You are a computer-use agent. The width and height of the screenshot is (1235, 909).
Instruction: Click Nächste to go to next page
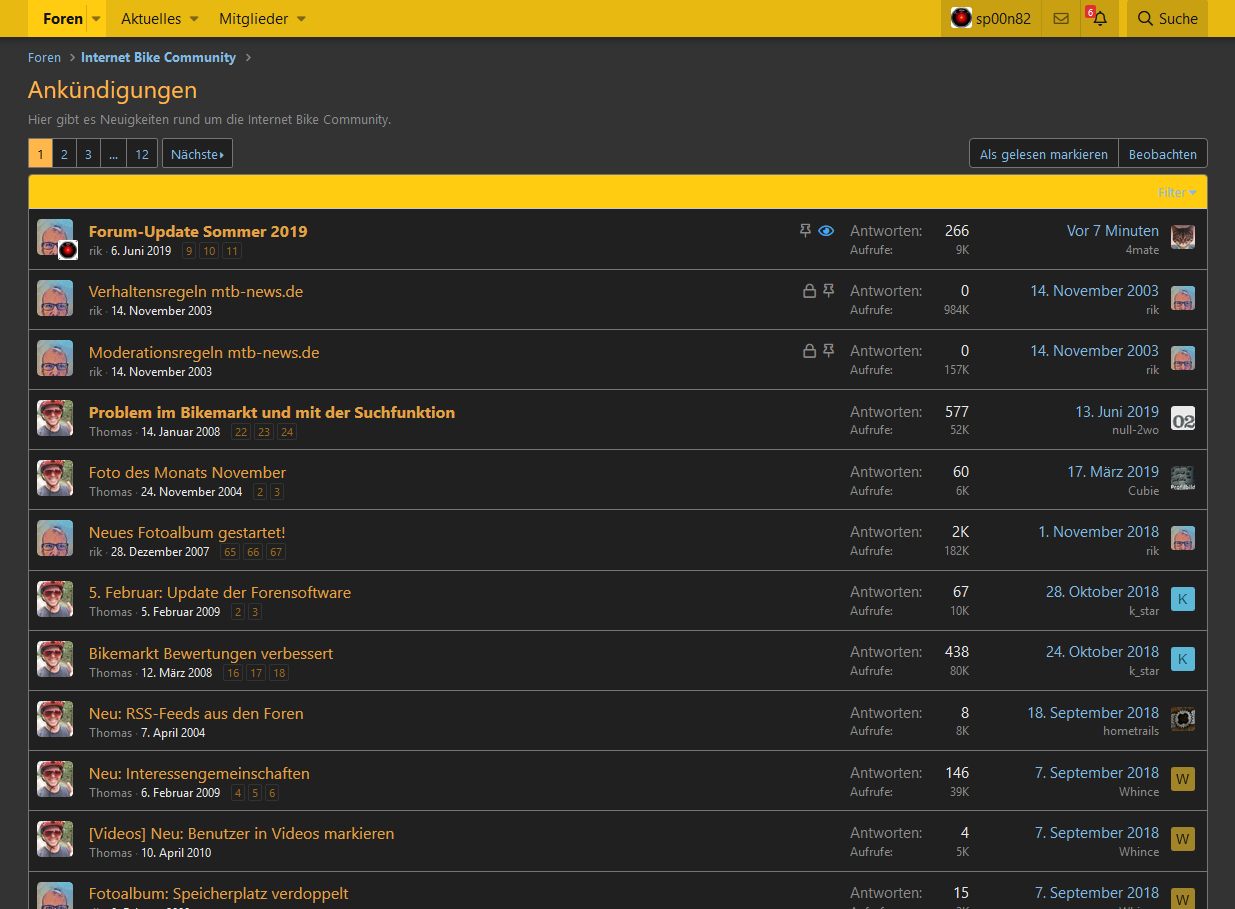(197, 154)
